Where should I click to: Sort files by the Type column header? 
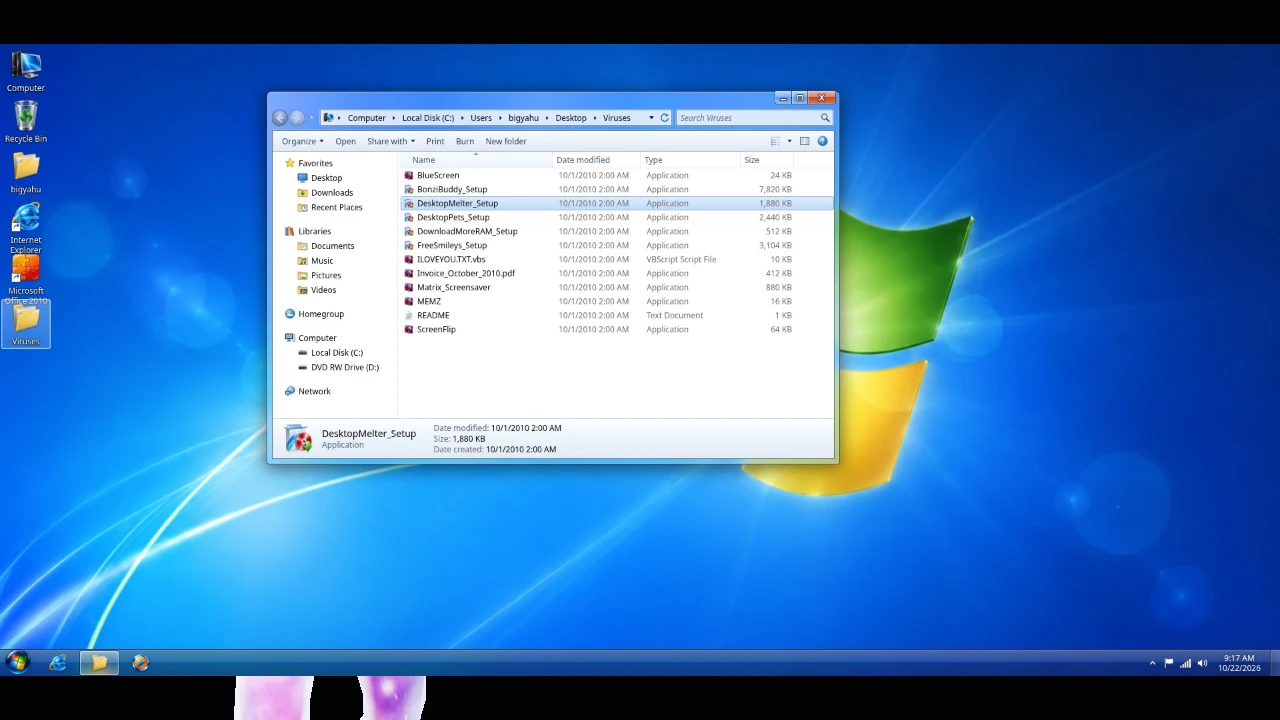click(x=690, y=160)
